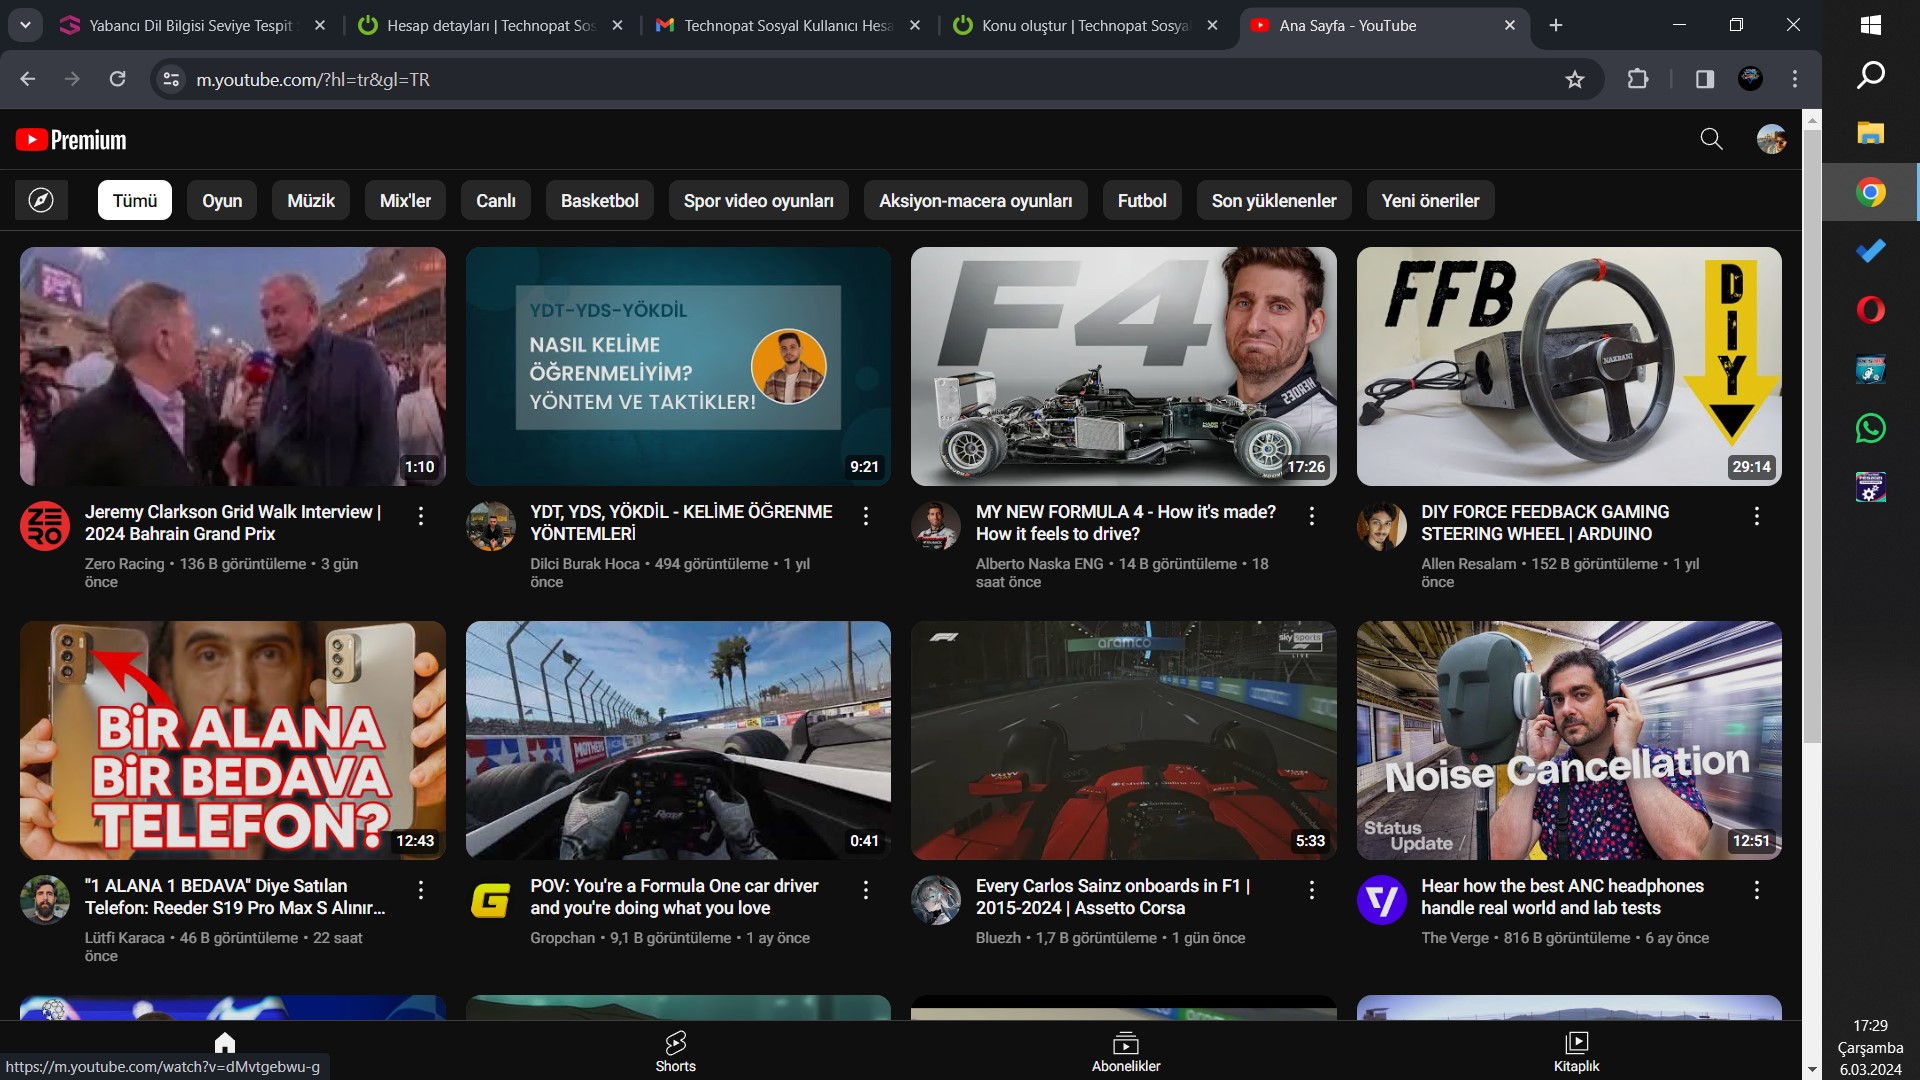The image size is (1920, 1080).
Task: Open the BİR ALANA BİR BEDAVA thumbnail
Action: 232,740
